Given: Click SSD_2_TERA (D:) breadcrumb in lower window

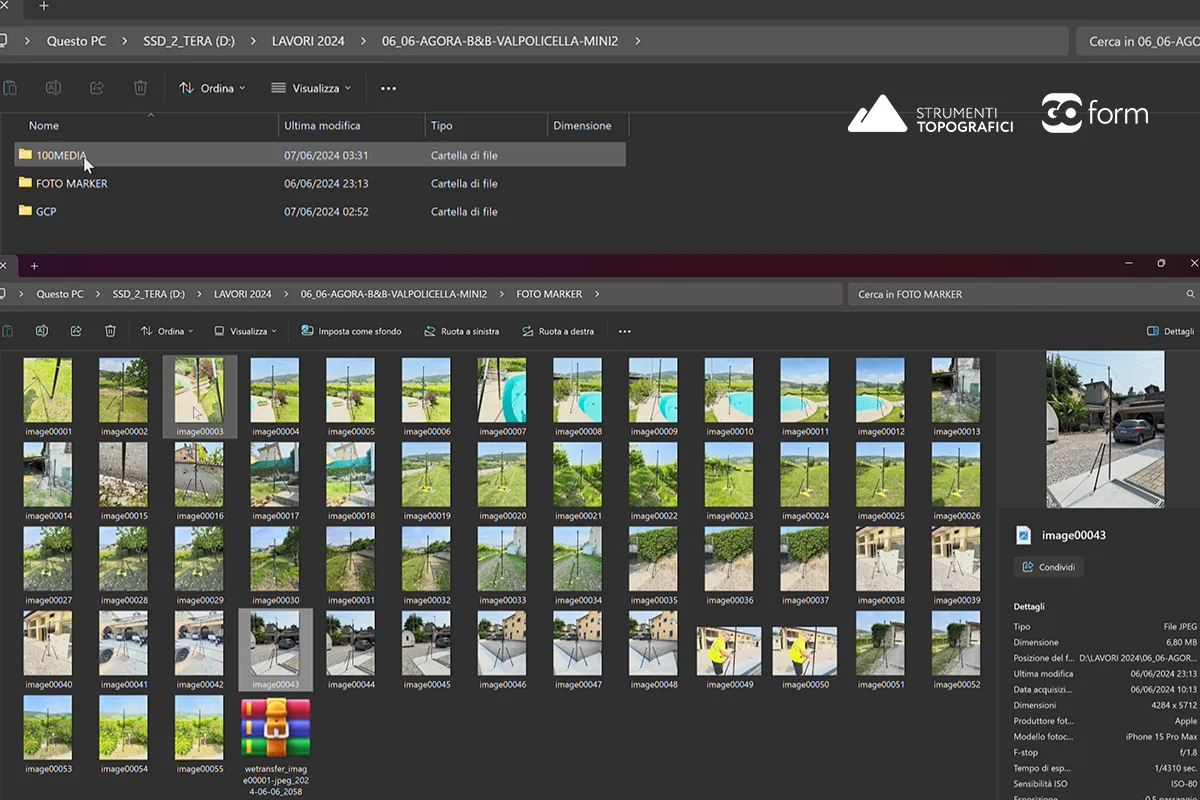Looking at the screenshot, I should [x=148, y=294].
